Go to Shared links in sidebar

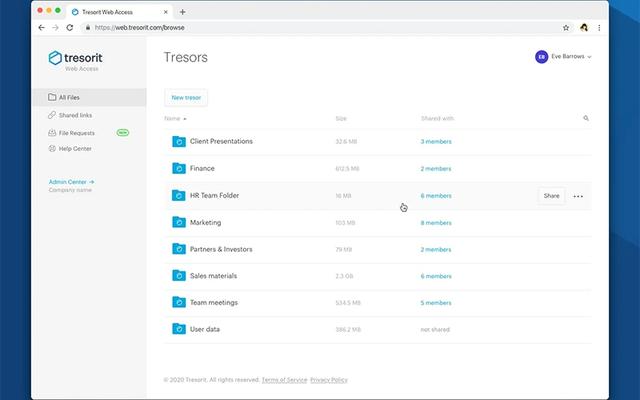click(75, 115)
